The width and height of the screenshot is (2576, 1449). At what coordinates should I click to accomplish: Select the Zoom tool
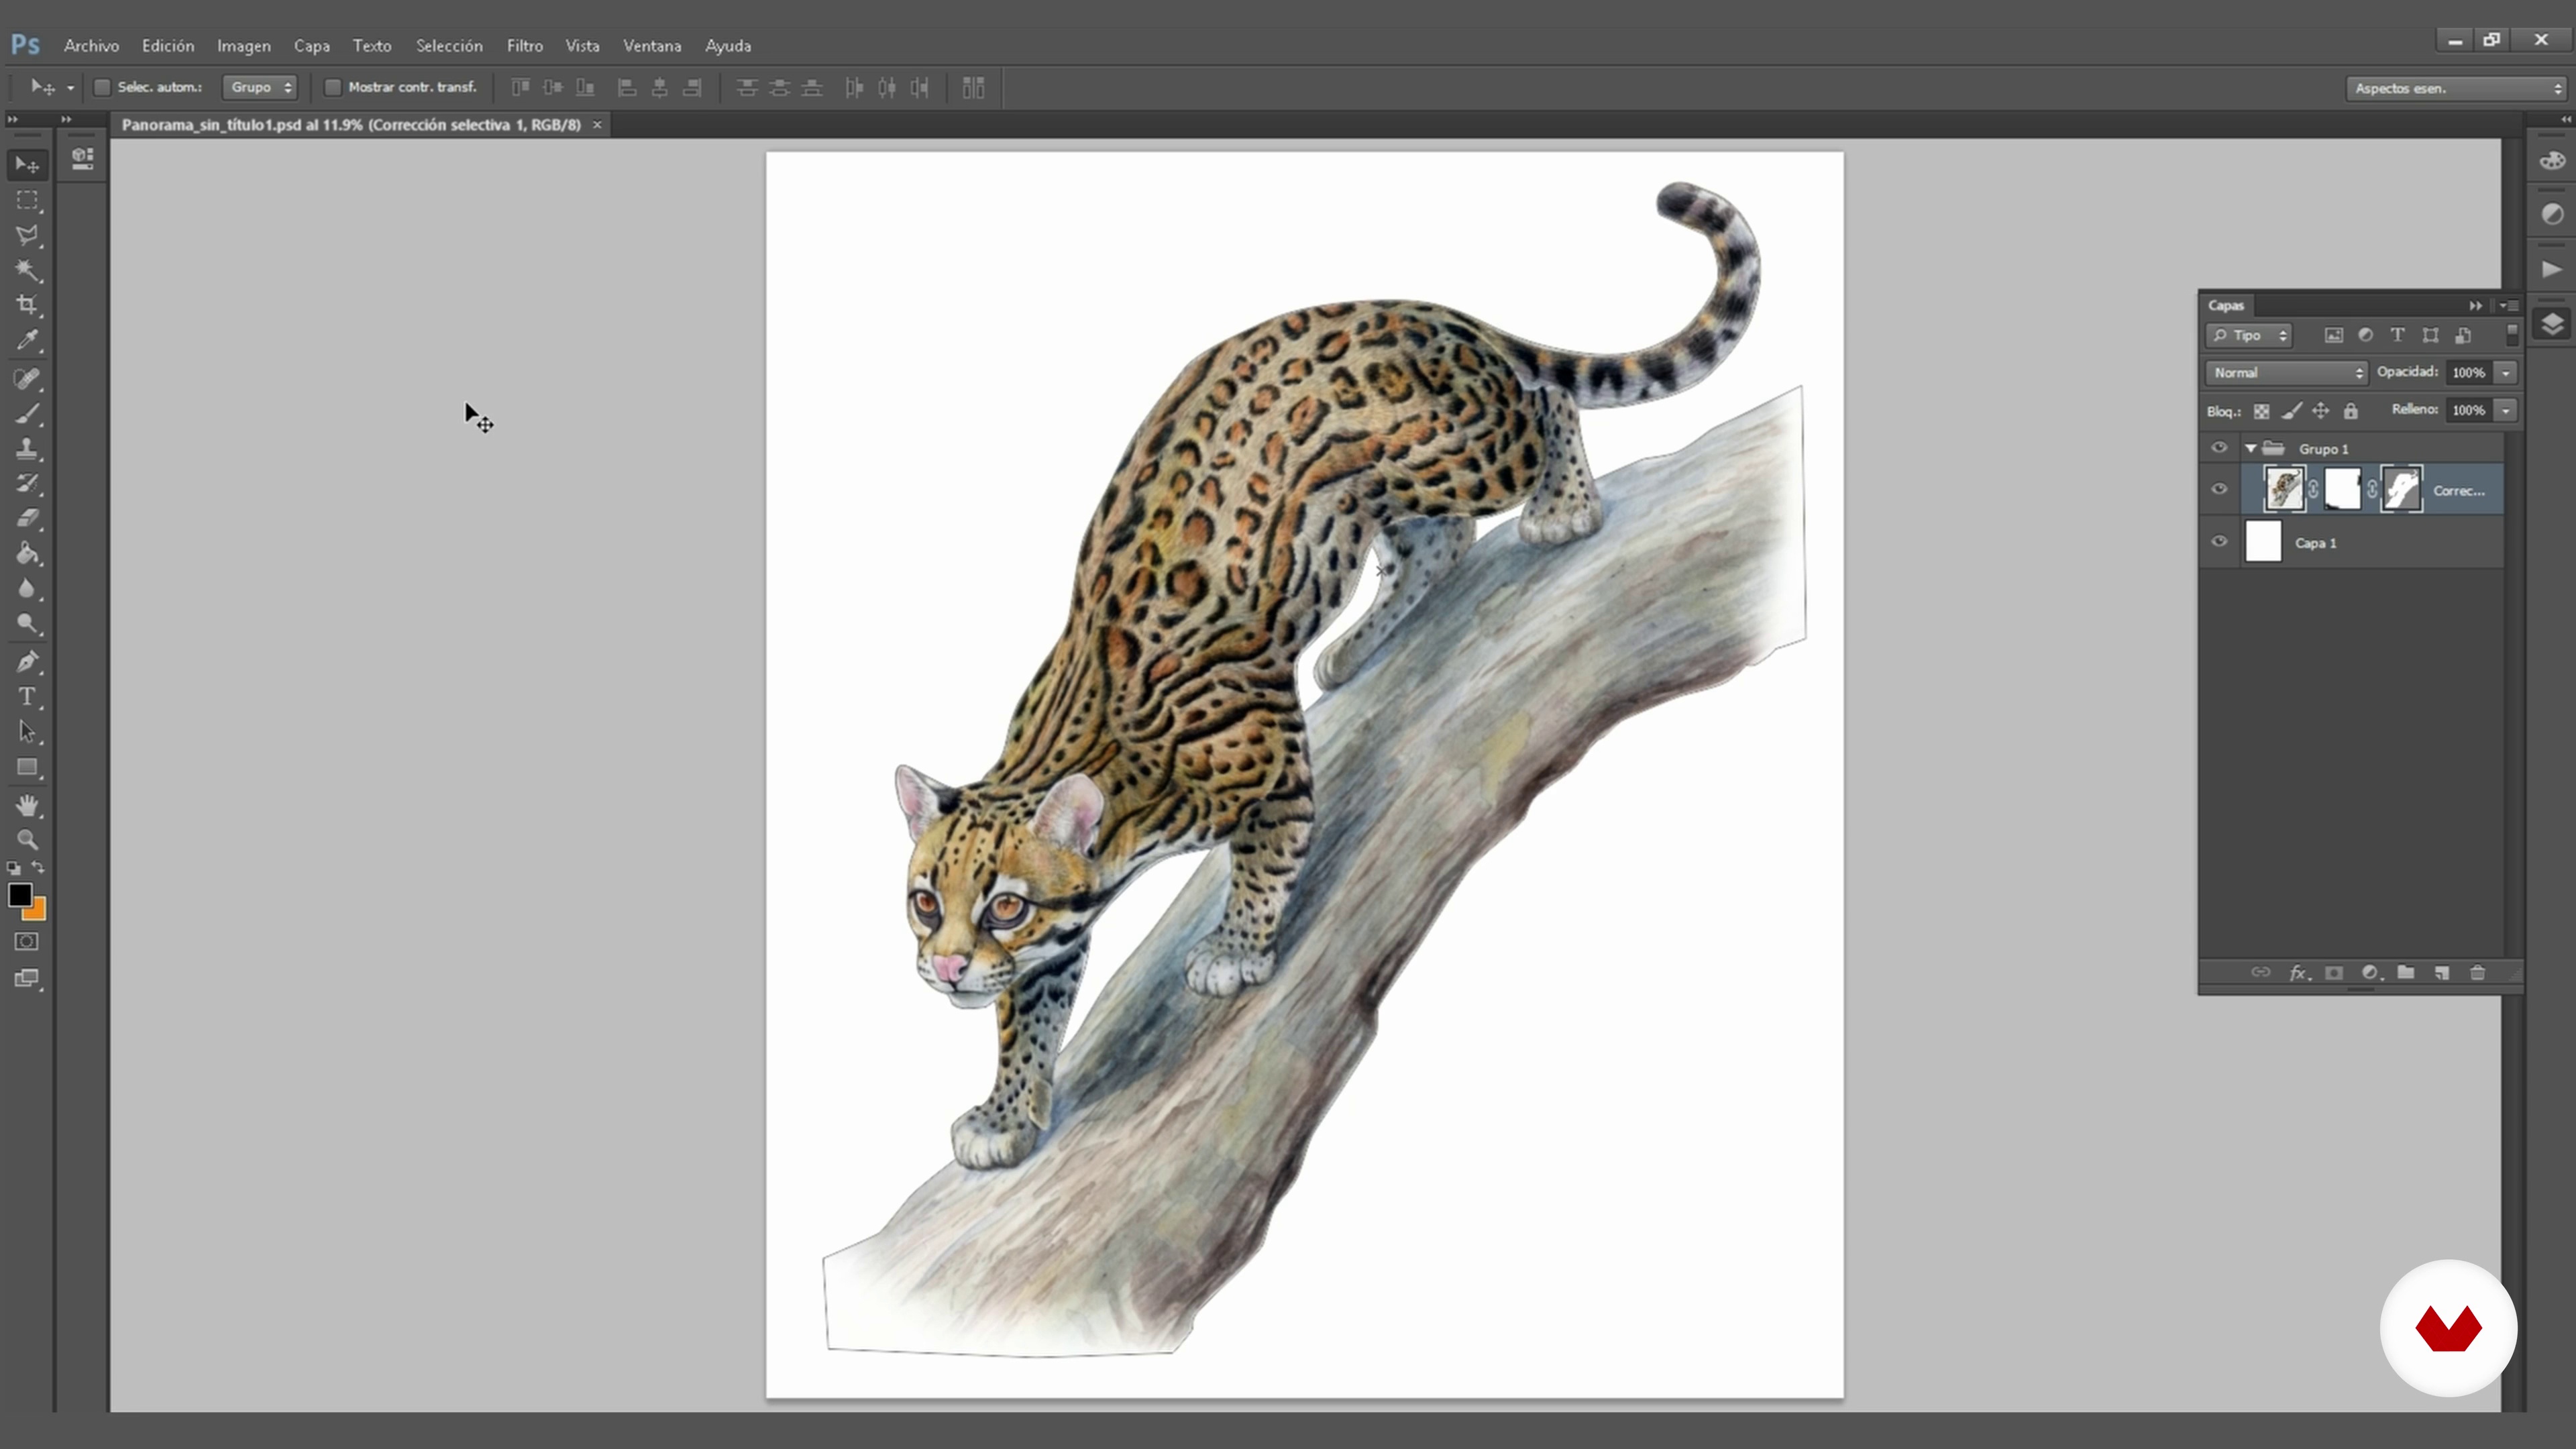pyautogui.click(x=27, y=840)
